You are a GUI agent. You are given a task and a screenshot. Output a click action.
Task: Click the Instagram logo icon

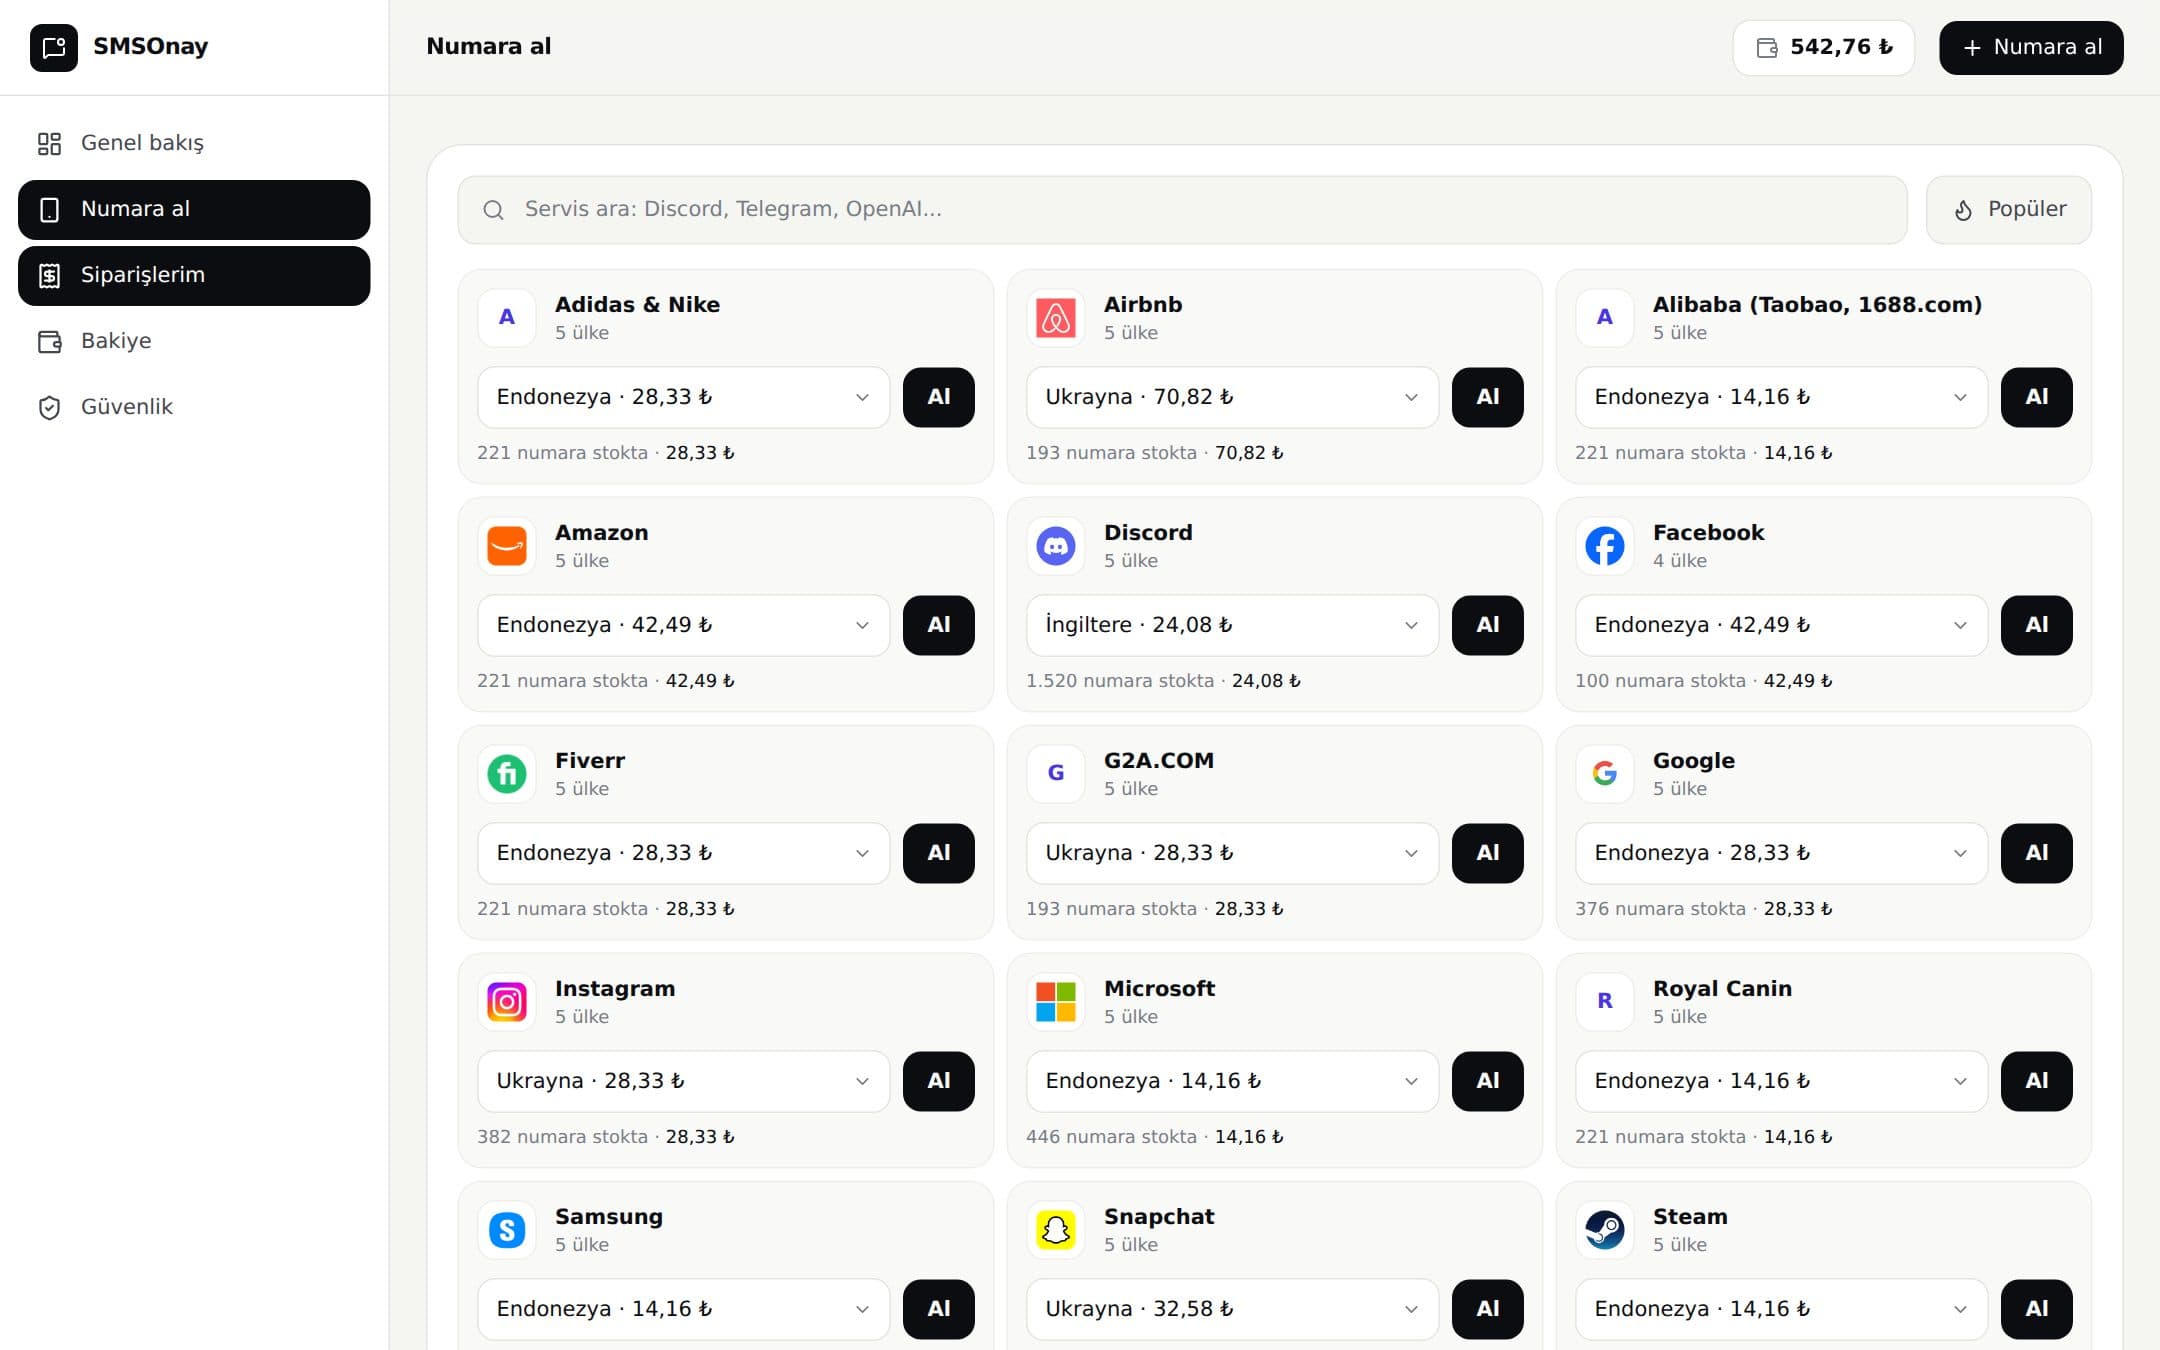point(507,1002)
